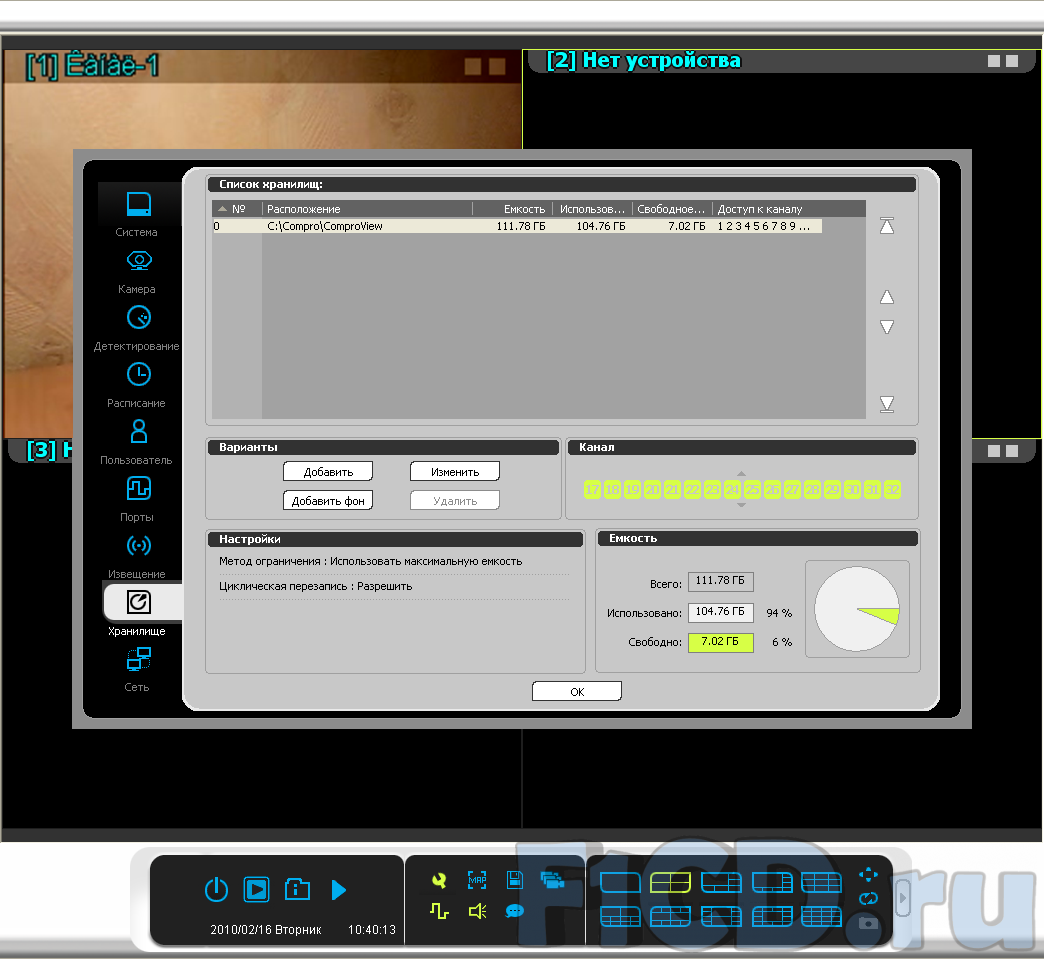The image size is (1044, 960).
Task: Click the cycle loop arrows icon
Action: (868, 899)
